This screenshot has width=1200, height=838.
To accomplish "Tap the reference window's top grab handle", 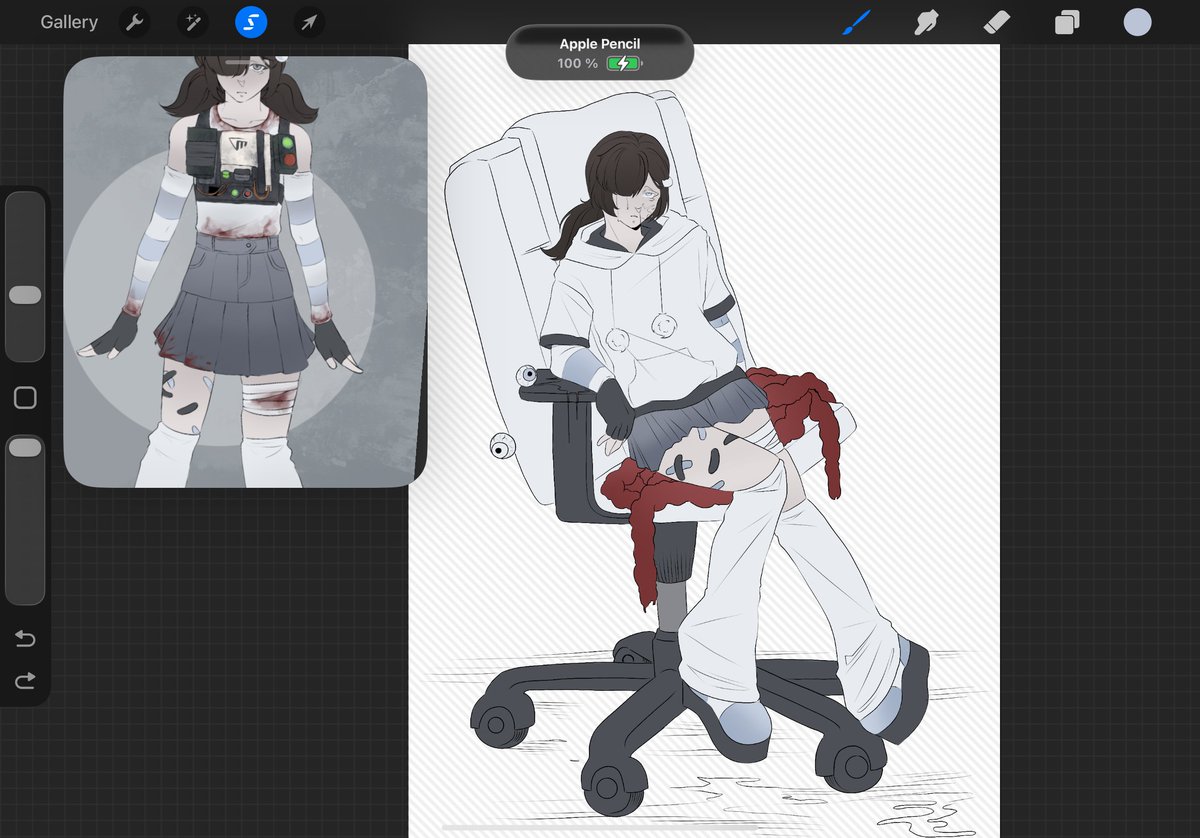I will pyautogui.click(x=245, y=62).
